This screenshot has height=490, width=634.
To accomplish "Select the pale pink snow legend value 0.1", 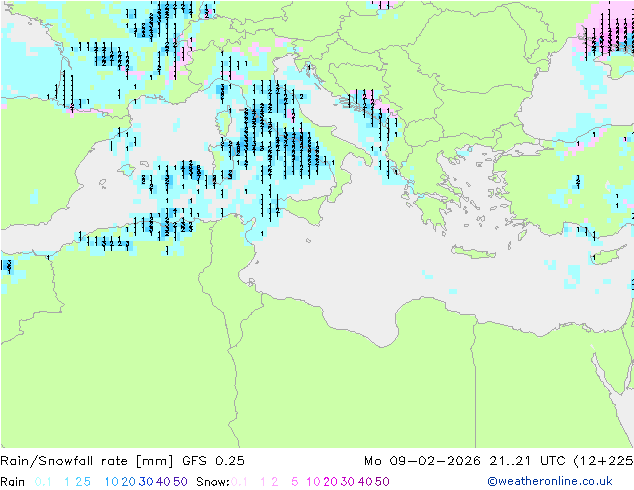I will [x=239, y=482].
